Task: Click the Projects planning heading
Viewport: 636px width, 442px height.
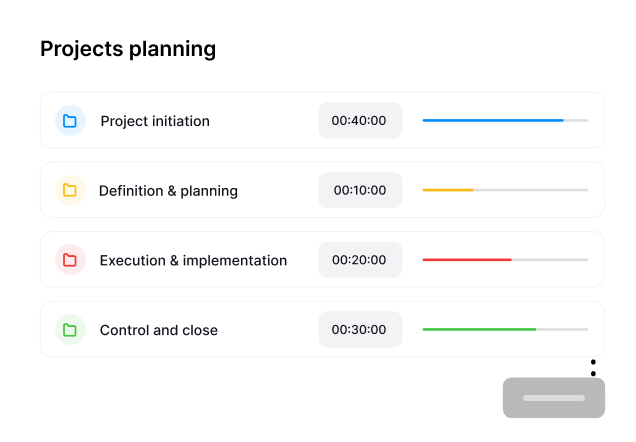Action: pos(128,49)
